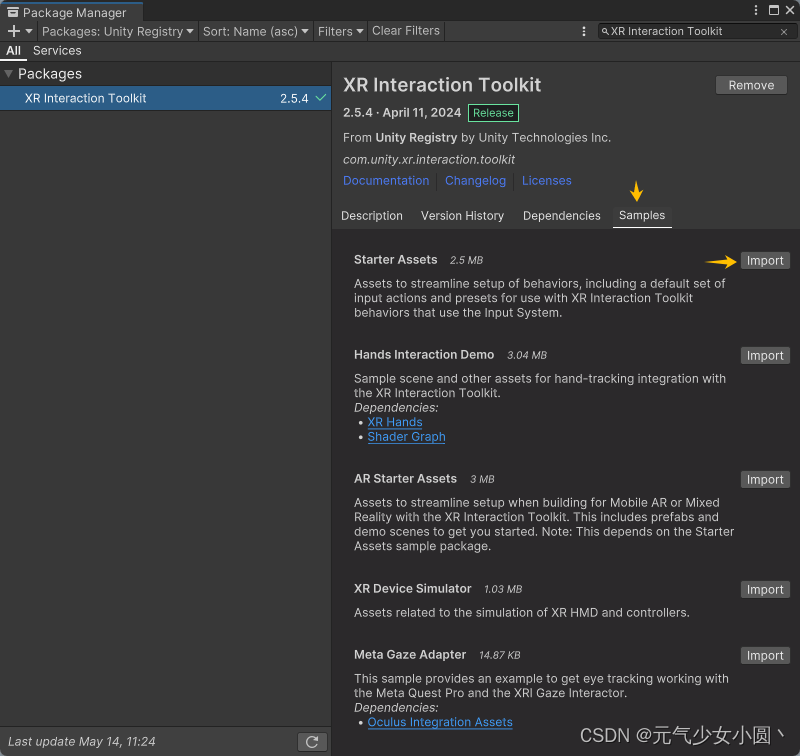Click the installed checkmark on XR Interaction Toolkit row
The image size is (800, 756).
(321, 97)
